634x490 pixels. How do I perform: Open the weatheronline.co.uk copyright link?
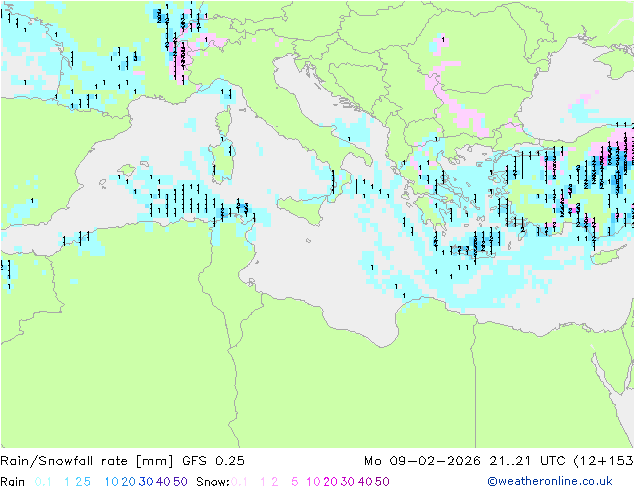[550, 481]
